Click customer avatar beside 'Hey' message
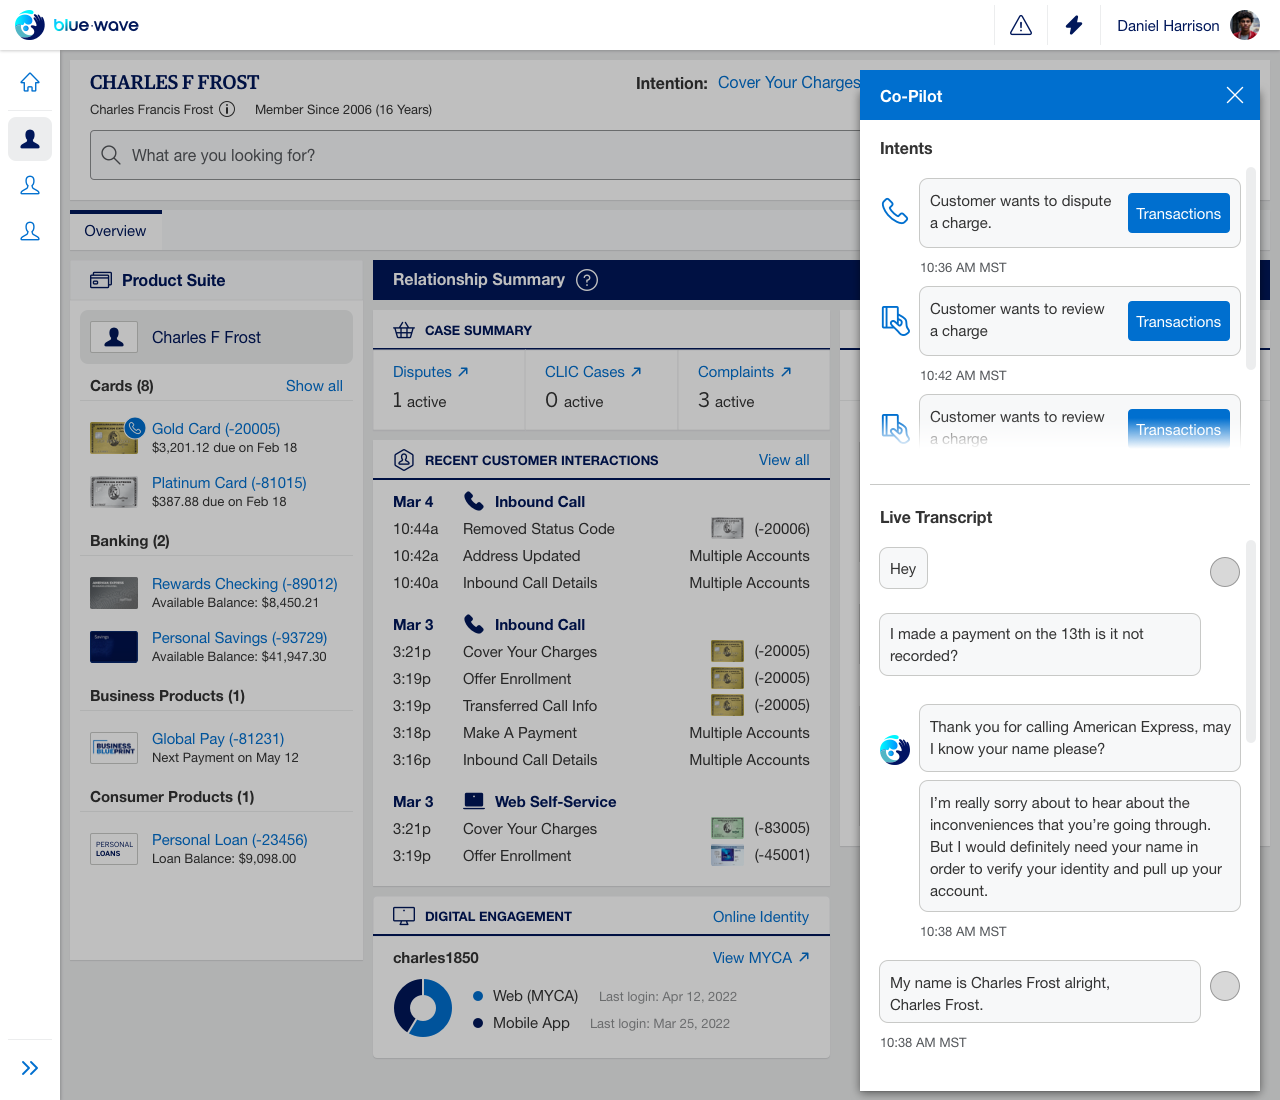This screenshot has width=1280, height=1100. pos(1225,572)
